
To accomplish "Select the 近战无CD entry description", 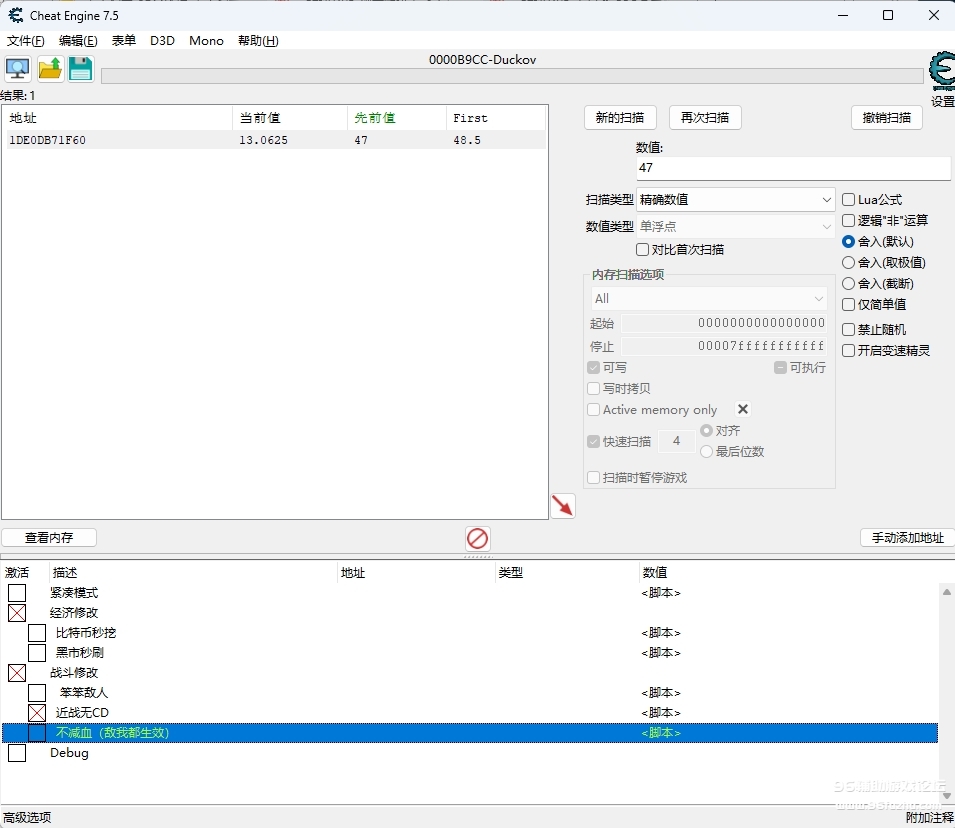I will 82,713.
